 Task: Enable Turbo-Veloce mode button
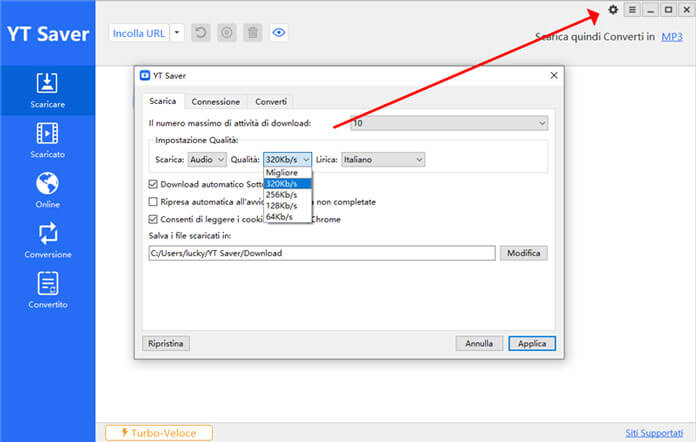tap(159, 433)
